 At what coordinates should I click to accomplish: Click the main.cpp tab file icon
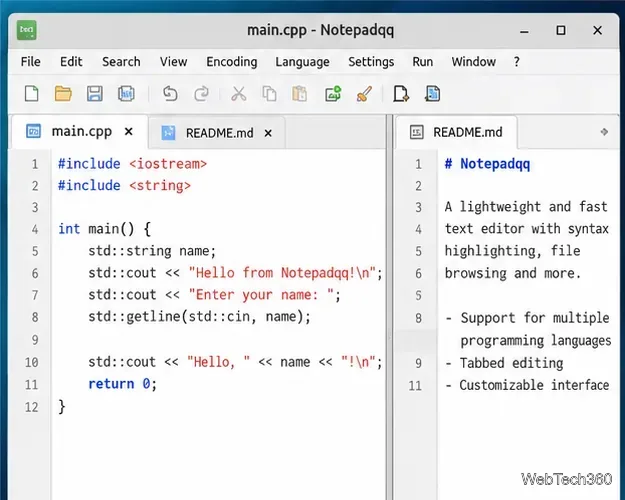tap(33, 131)
